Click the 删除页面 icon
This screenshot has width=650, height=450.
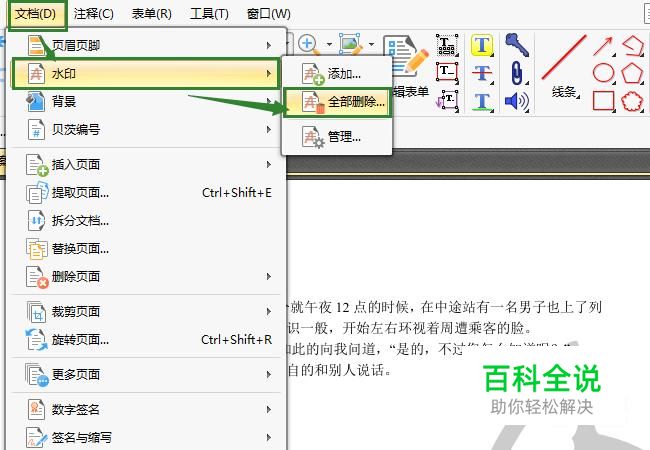coord(36,277)
